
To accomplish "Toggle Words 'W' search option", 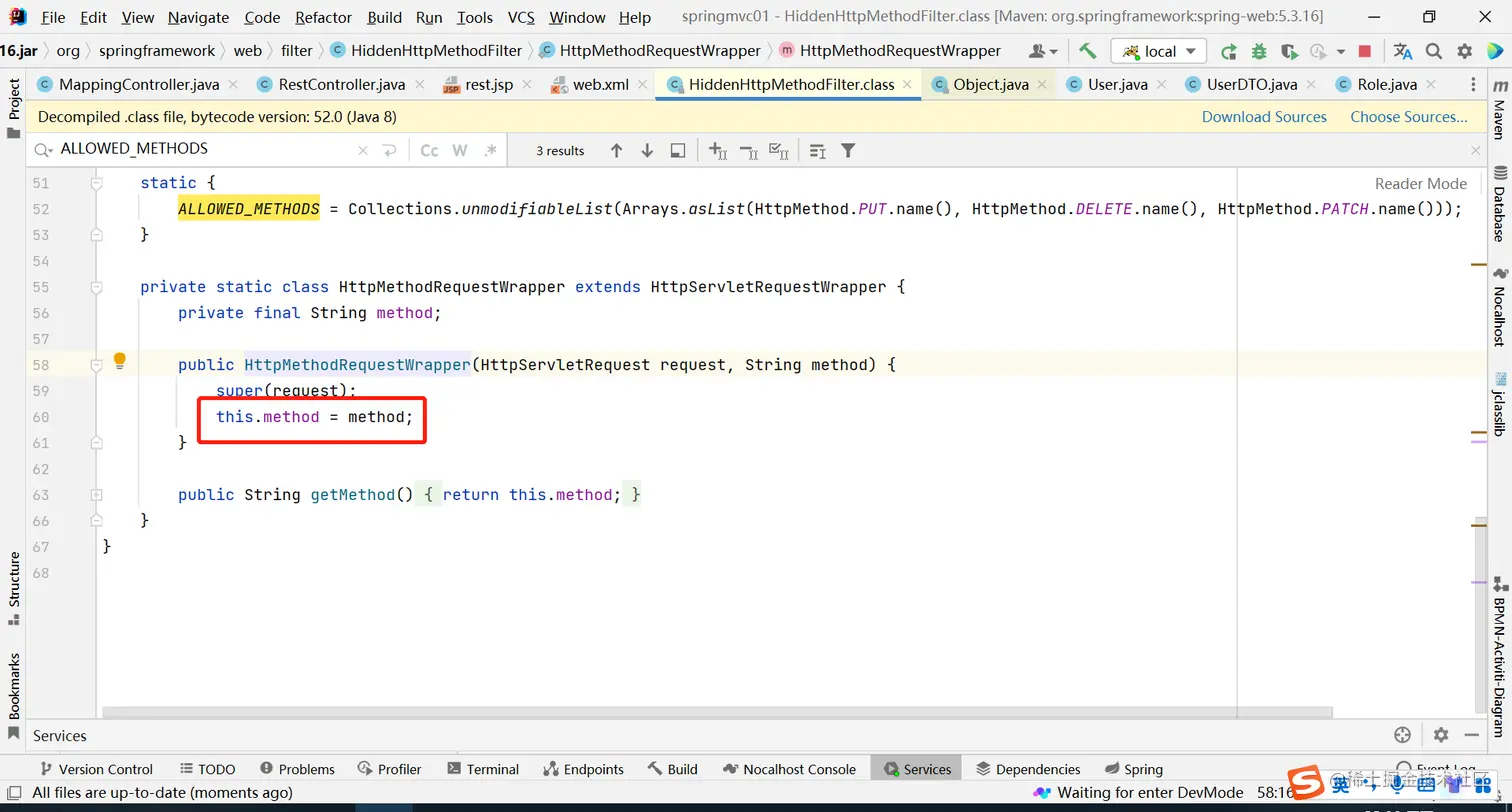I will pyautogui.click(x=460, y=150).
